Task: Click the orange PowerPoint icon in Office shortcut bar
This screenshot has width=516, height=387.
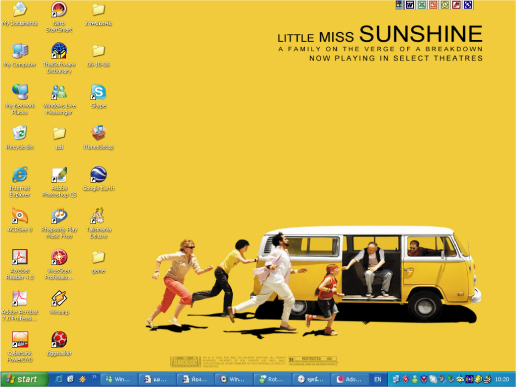Action: click(433, 5)
